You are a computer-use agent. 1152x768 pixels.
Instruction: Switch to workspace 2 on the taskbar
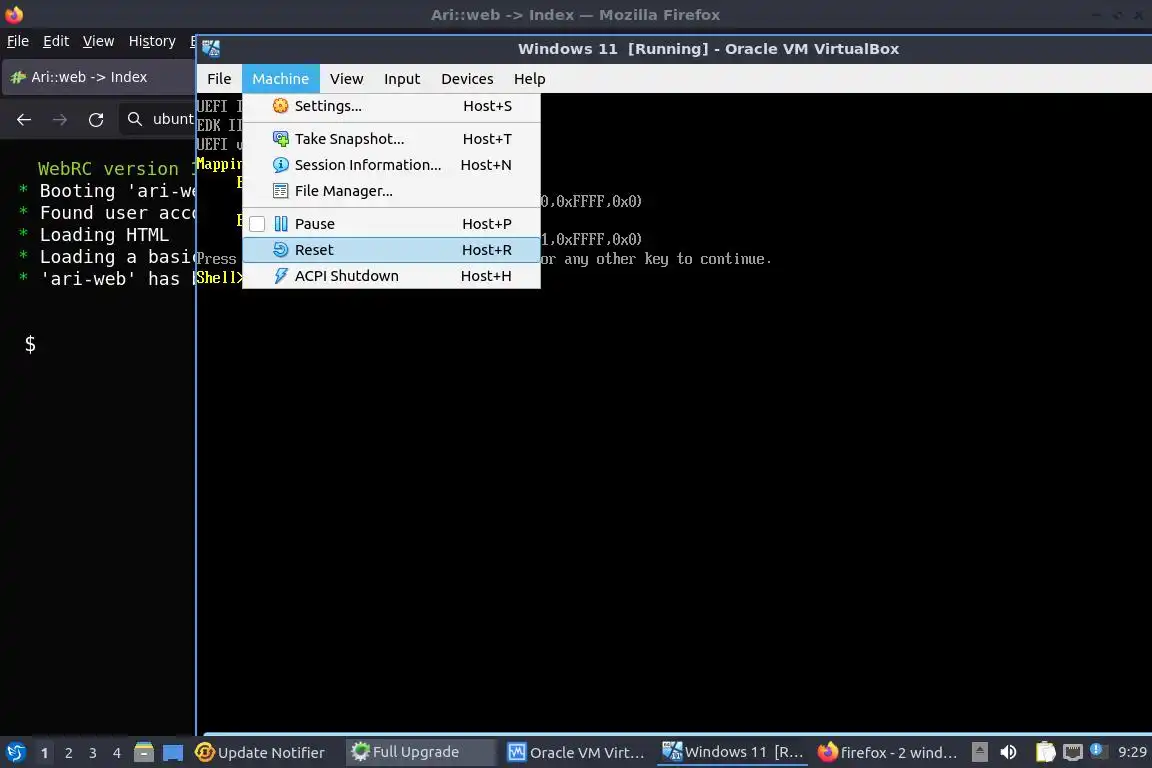point(68,753)
